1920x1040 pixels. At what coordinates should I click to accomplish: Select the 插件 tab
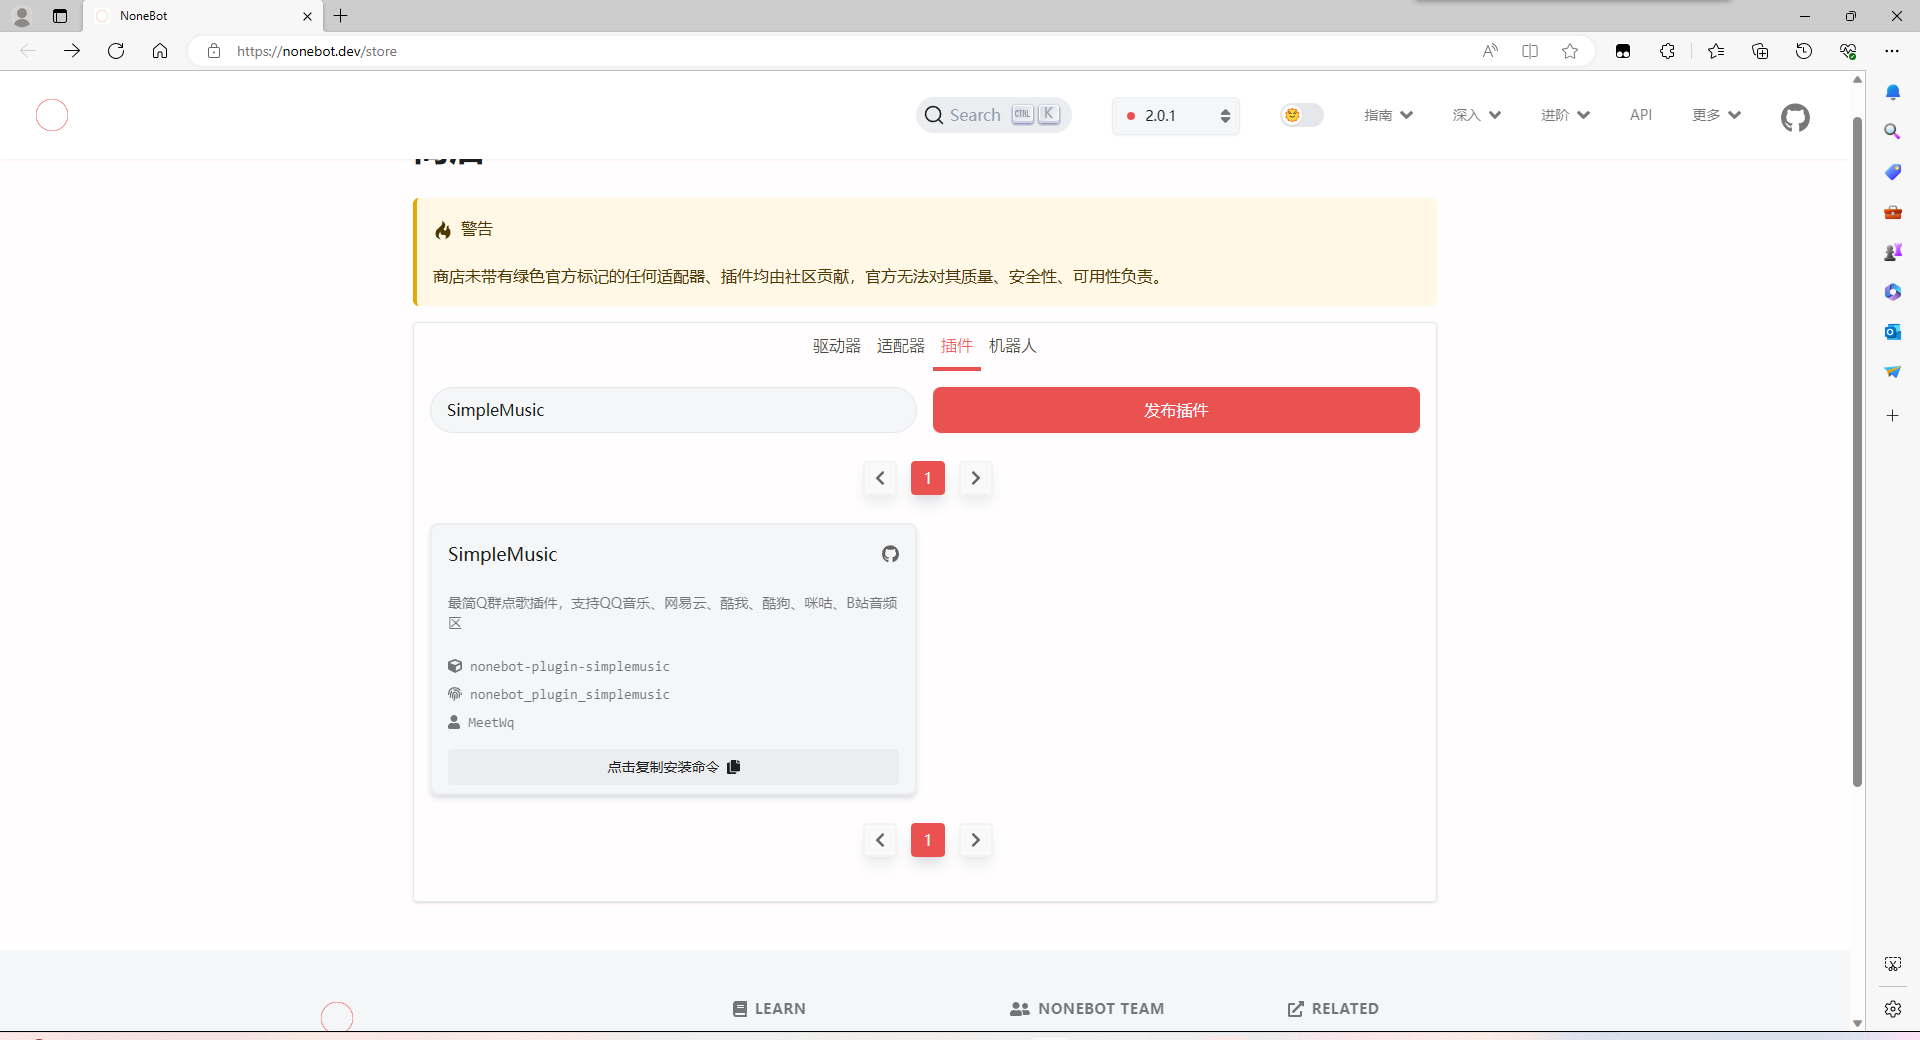[957, 346]
